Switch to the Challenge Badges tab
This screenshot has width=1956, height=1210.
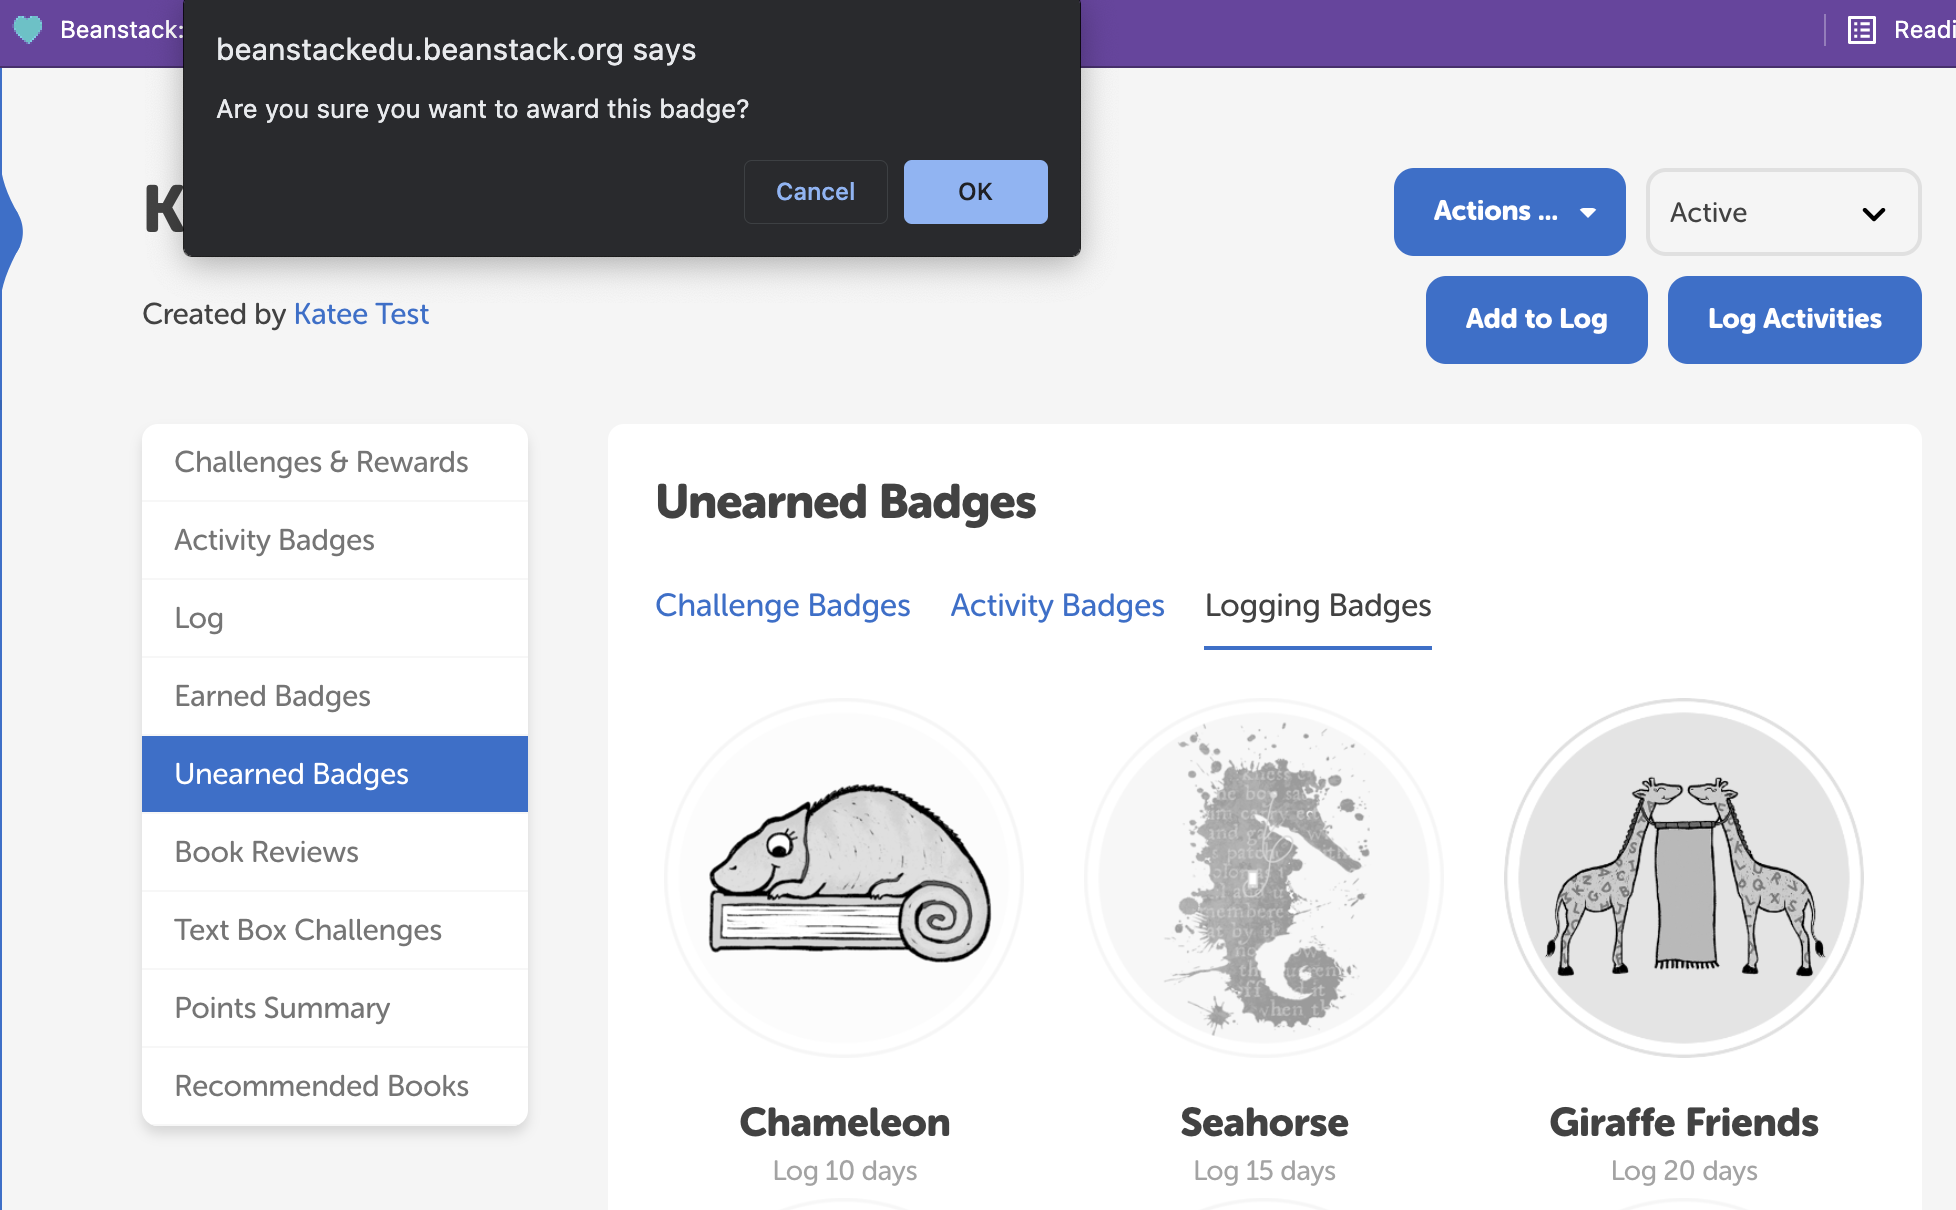coord(783,605)
